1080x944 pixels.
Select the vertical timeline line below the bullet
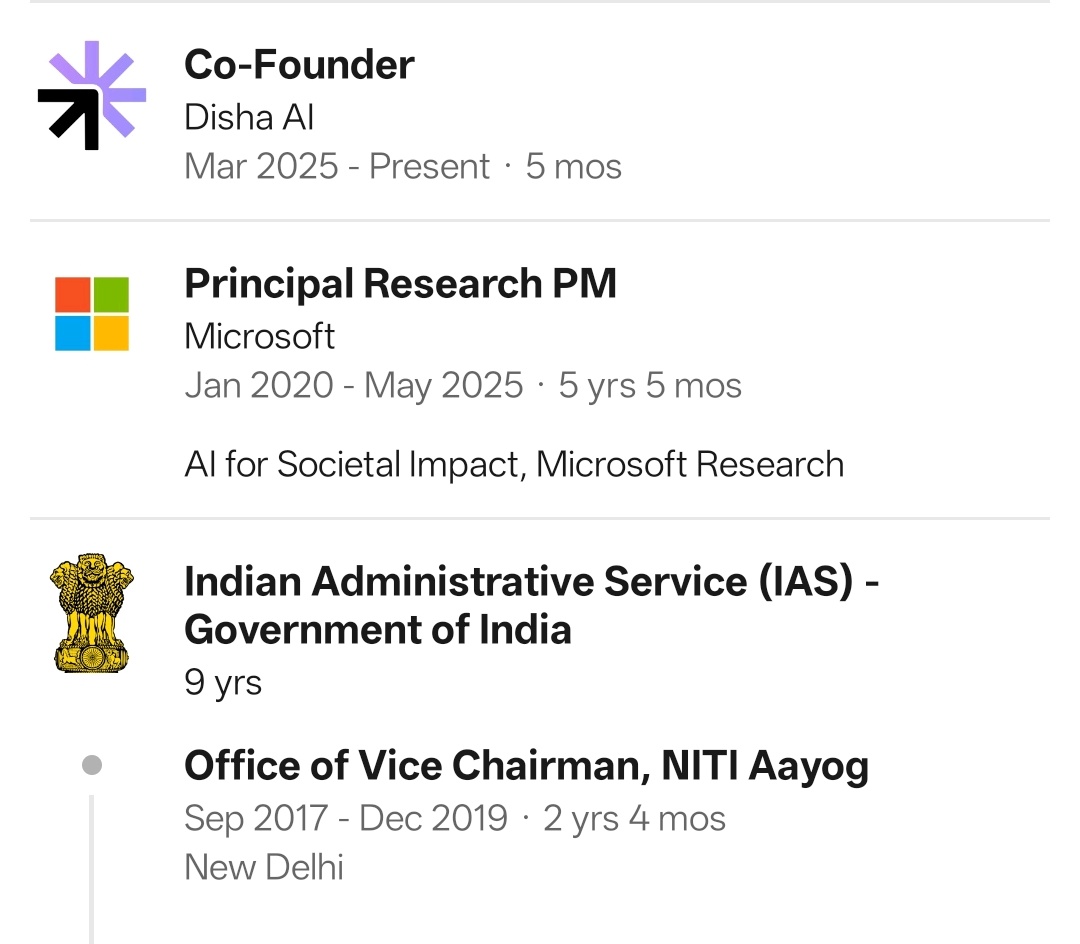(91, 869)
